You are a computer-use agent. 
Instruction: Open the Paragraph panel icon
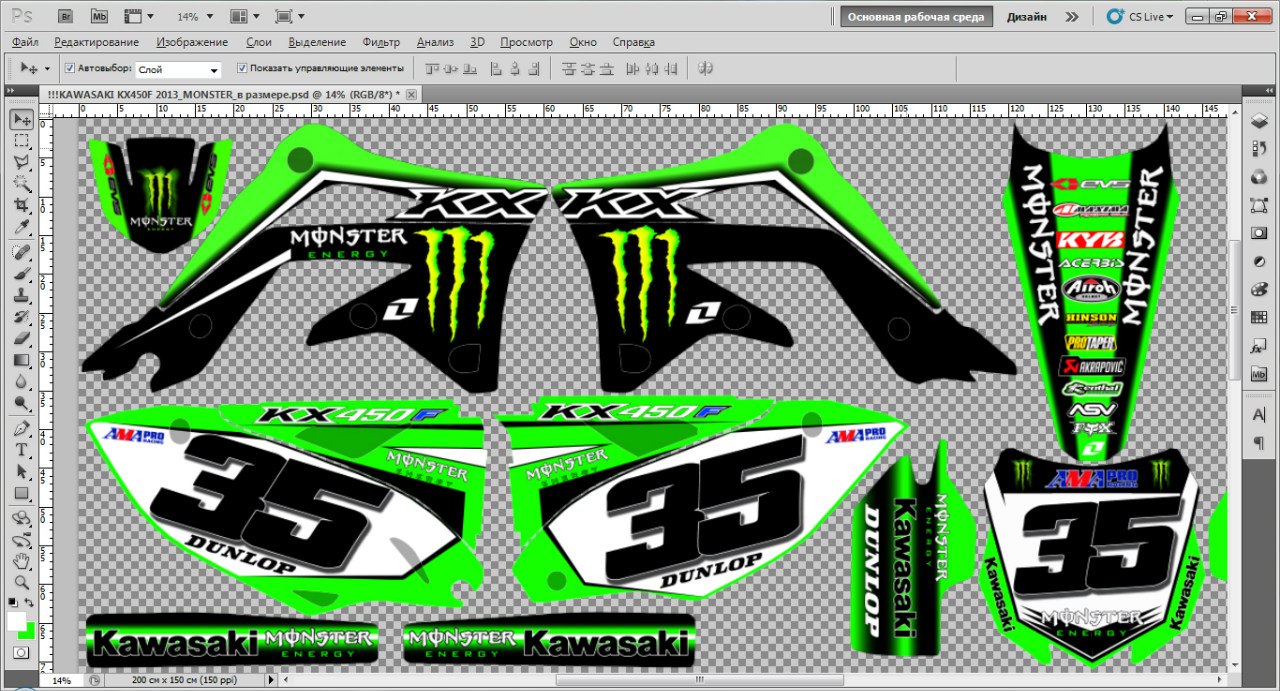[1259, 442]
